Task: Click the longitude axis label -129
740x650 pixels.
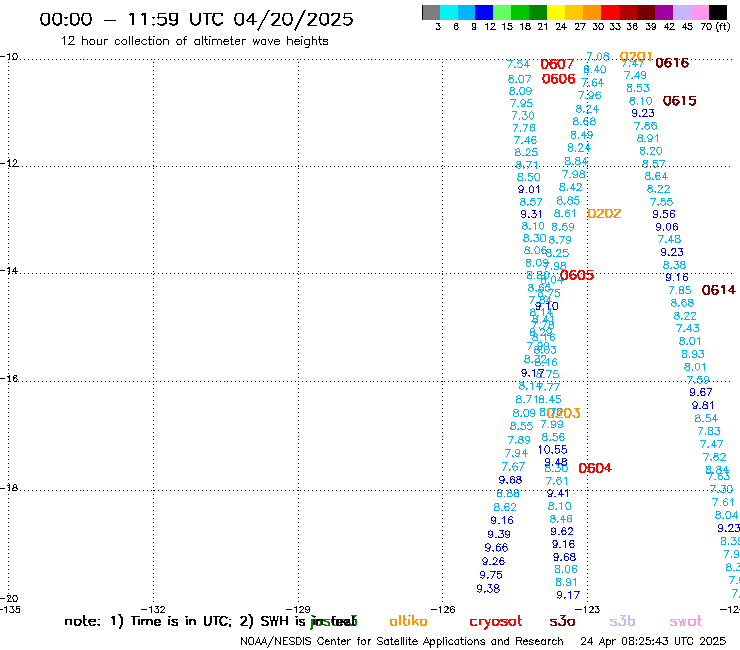Action: pos(298,610)
